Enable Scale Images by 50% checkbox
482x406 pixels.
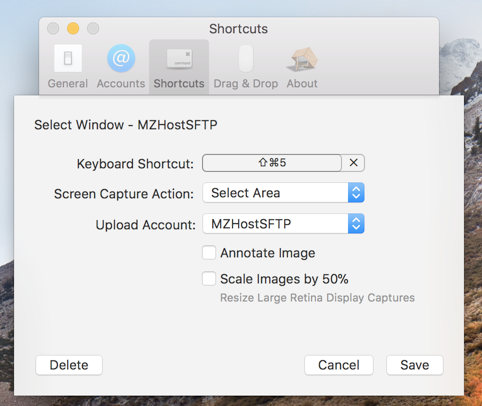(209, 279)
